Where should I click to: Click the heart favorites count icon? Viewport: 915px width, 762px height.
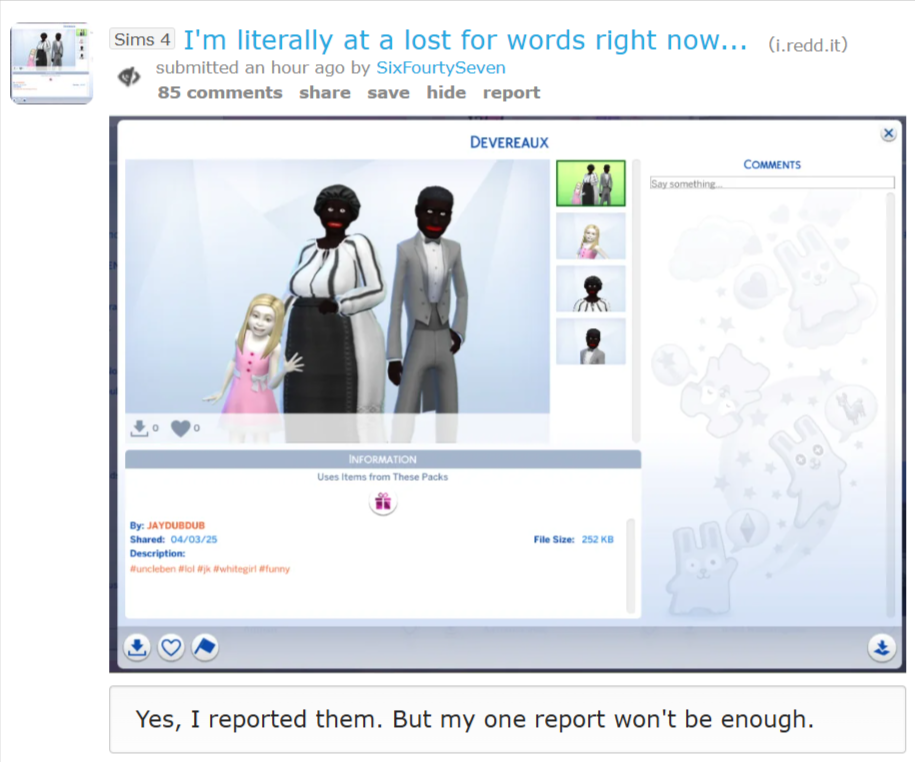click(181, 428)
